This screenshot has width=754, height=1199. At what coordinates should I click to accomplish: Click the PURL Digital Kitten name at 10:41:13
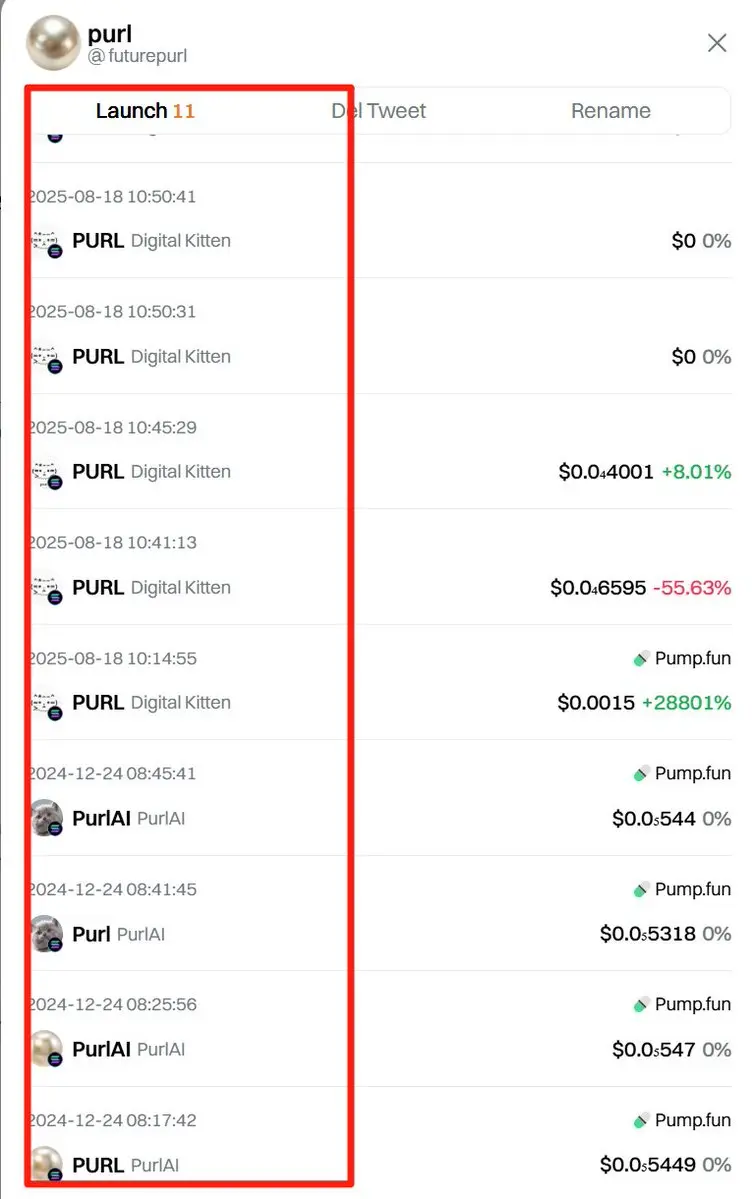tap(151, 587)
